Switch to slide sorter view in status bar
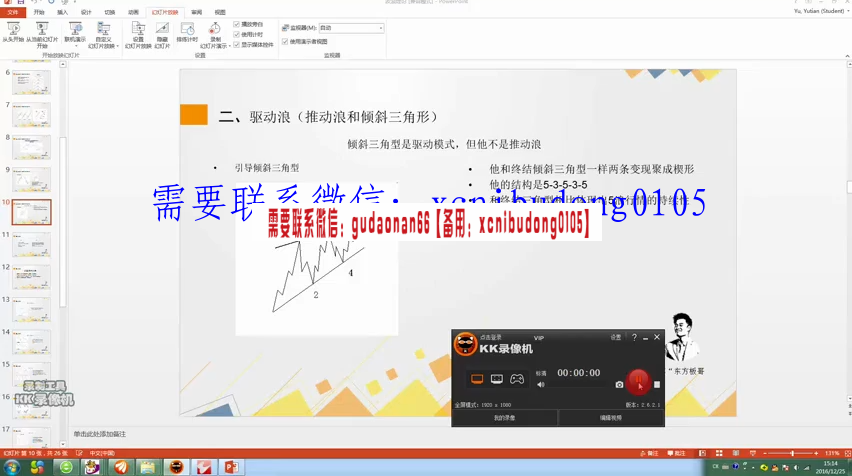Viewport: 852px width, 476px height. point(719,453)
